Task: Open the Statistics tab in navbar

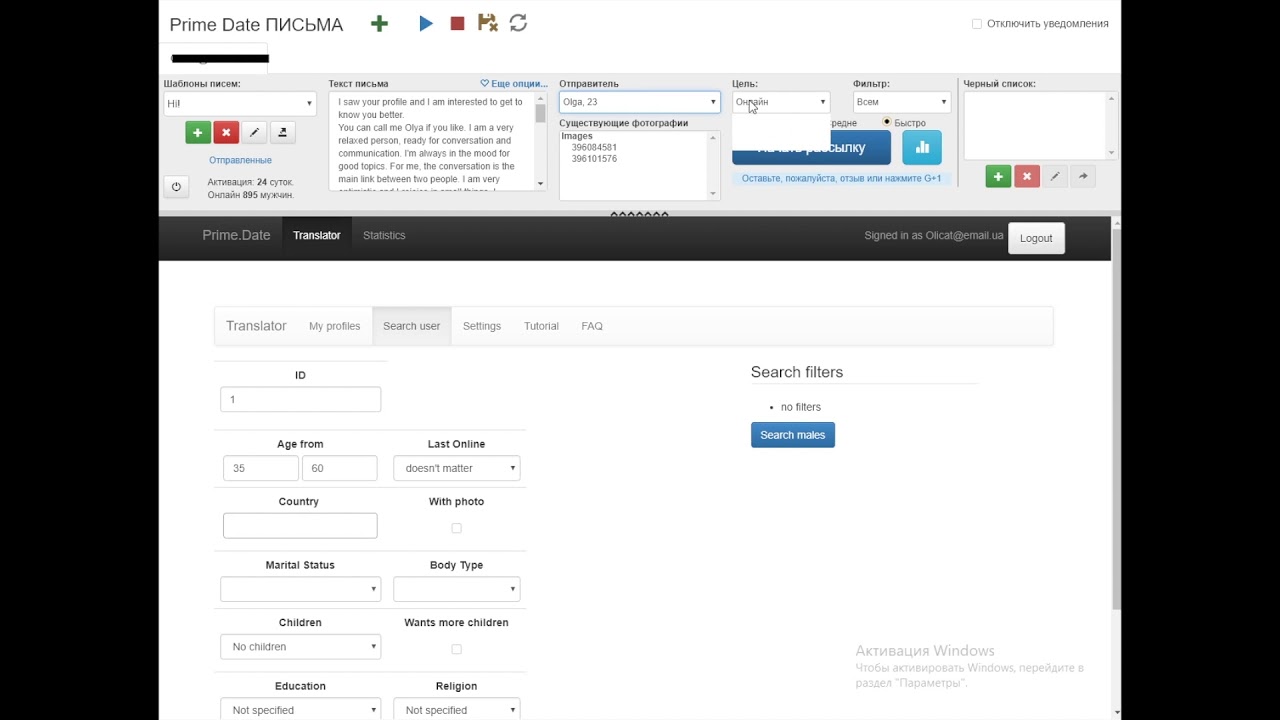Action: tap(384, 235)
